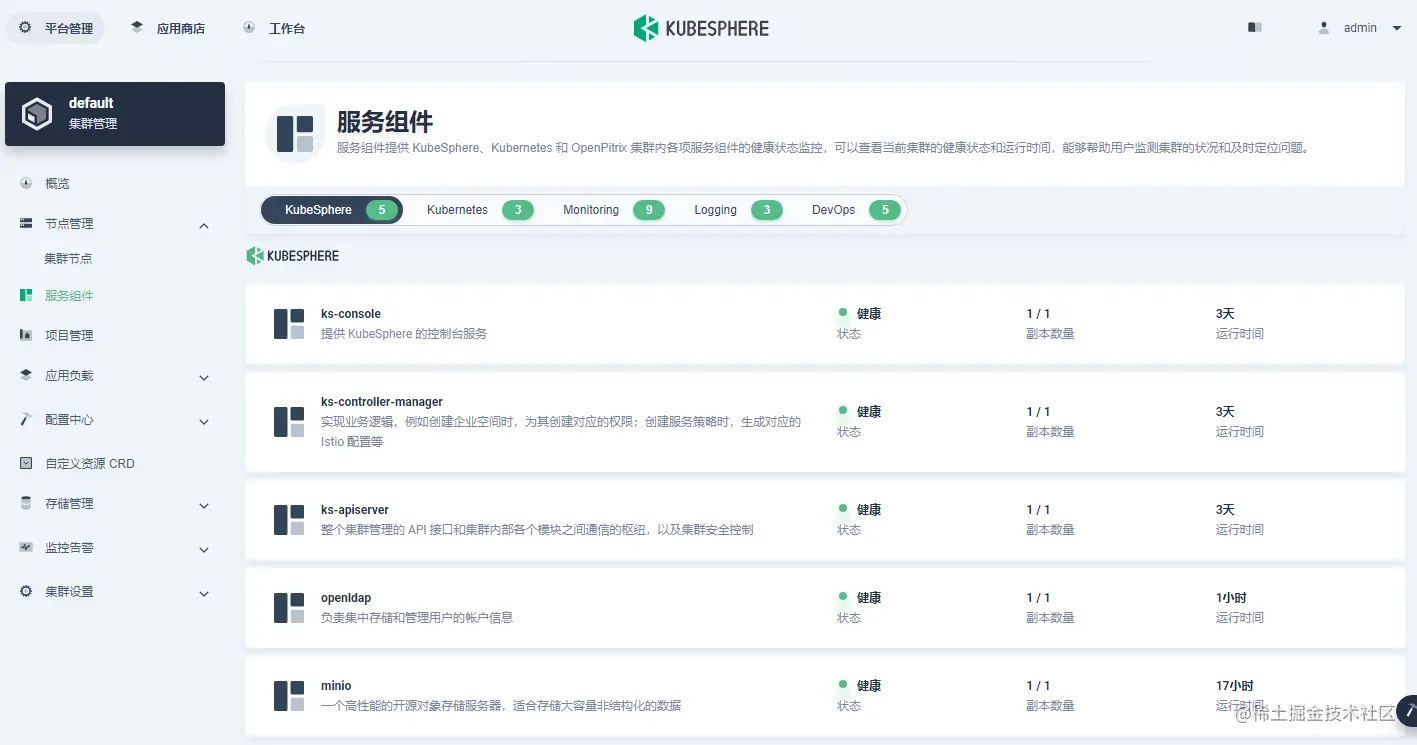This screenshot has width=1417, height=745.
Task: Click the 工作台 text label
Action: tap(287, 29)
